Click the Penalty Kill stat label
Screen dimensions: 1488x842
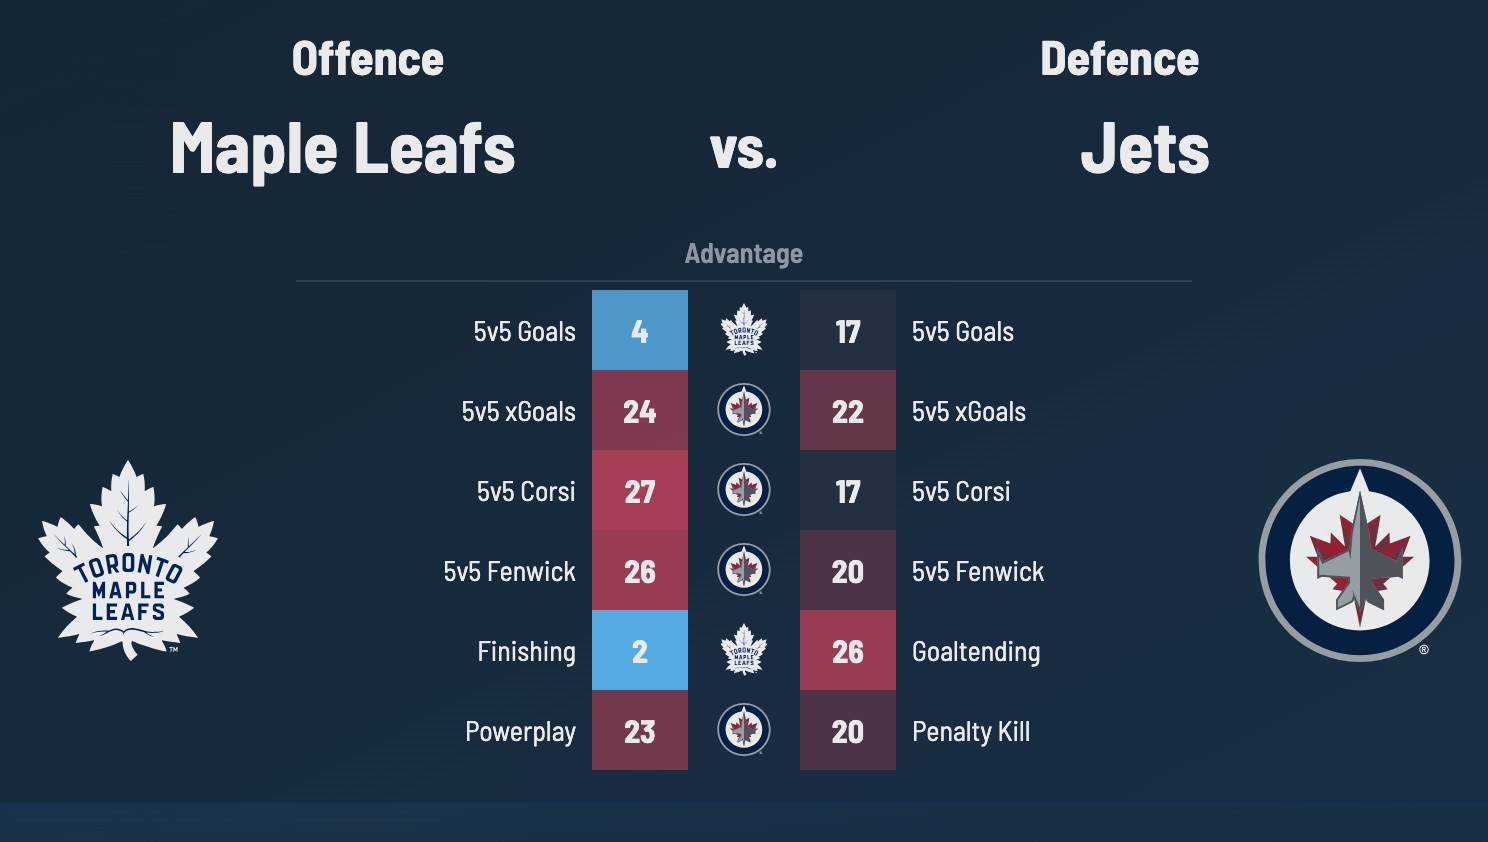[971, 732]
